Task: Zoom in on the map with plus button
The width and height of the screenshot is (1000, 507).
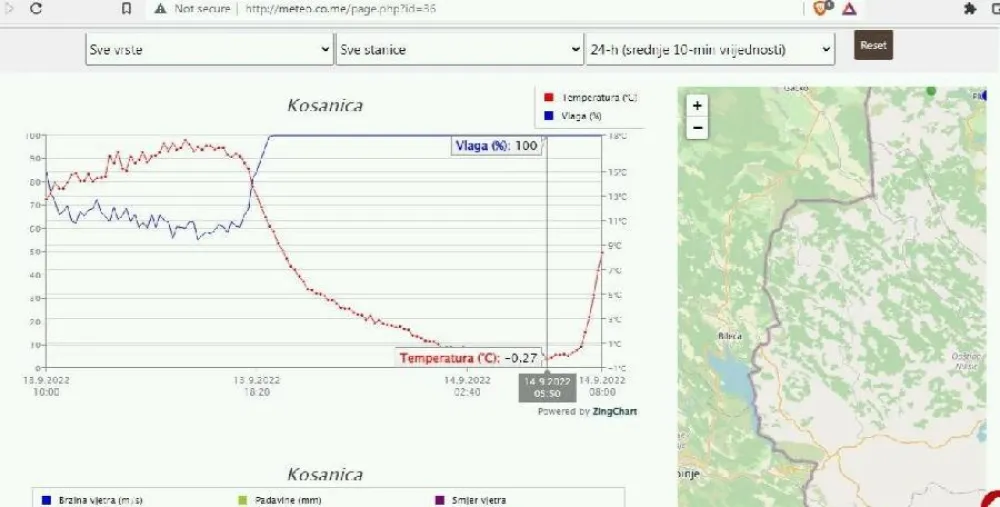Action: (x=697, y=105)
